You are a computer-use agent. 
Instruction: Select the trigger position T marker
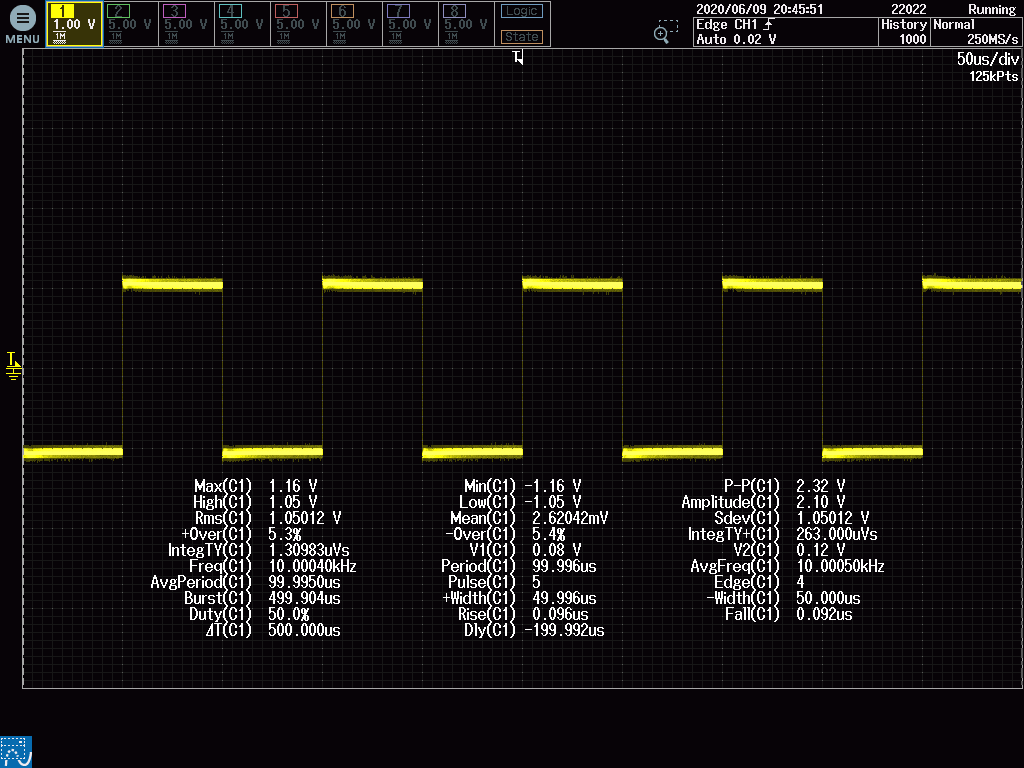point(518,57)
